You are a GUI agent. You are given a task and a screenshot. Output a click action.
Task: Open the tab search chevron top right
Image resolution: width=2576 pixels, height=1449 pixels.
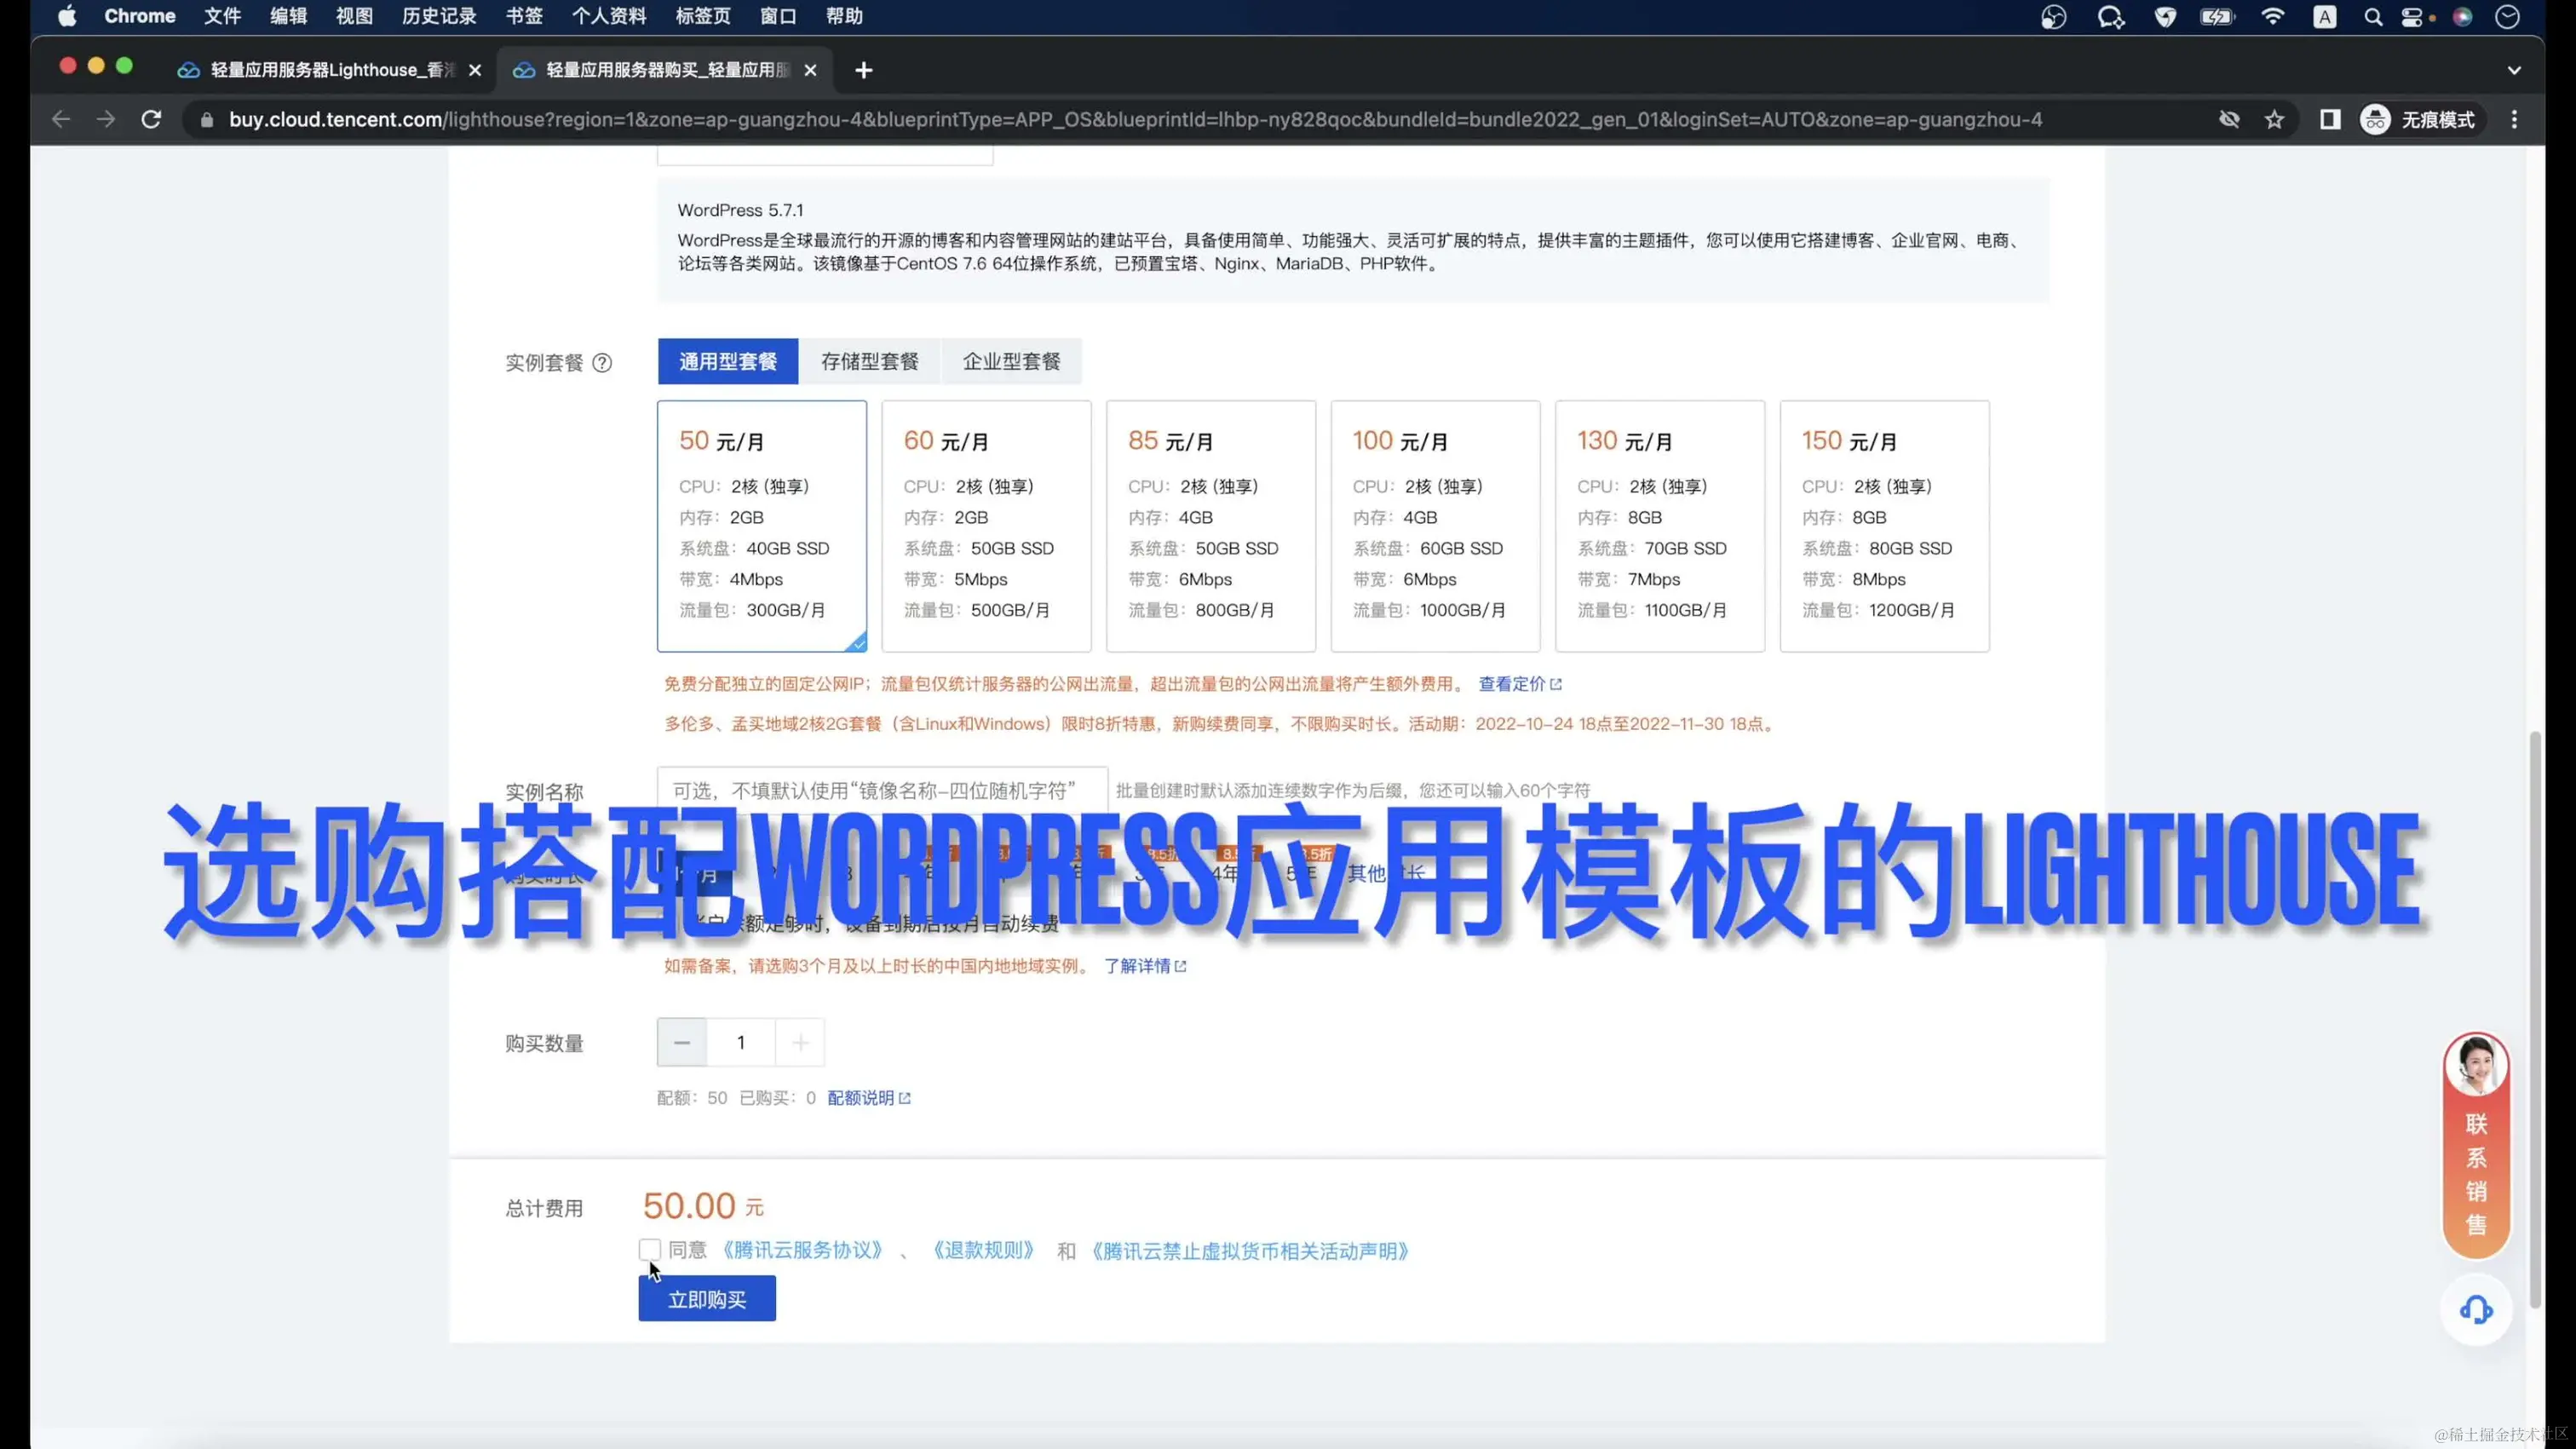2515,70
